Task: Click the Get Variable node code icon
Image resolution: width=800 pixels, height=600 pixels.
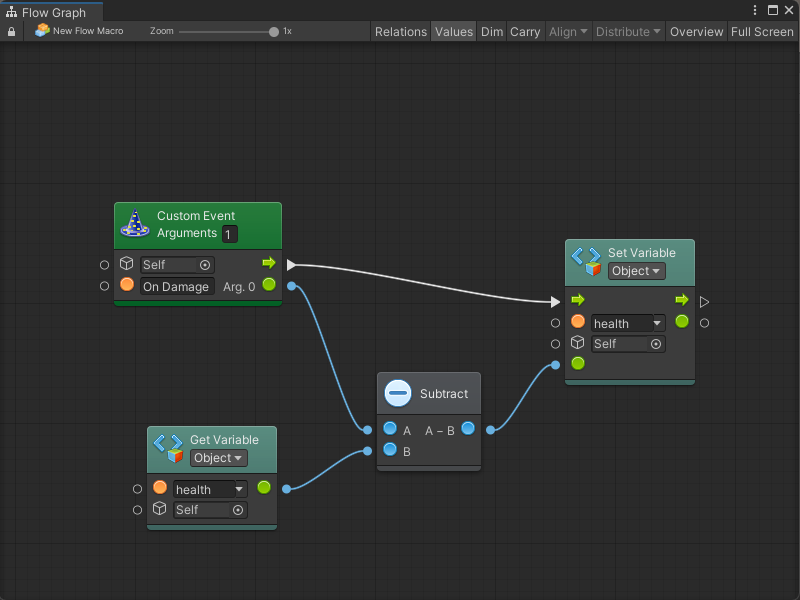Action: pos(168,447)
